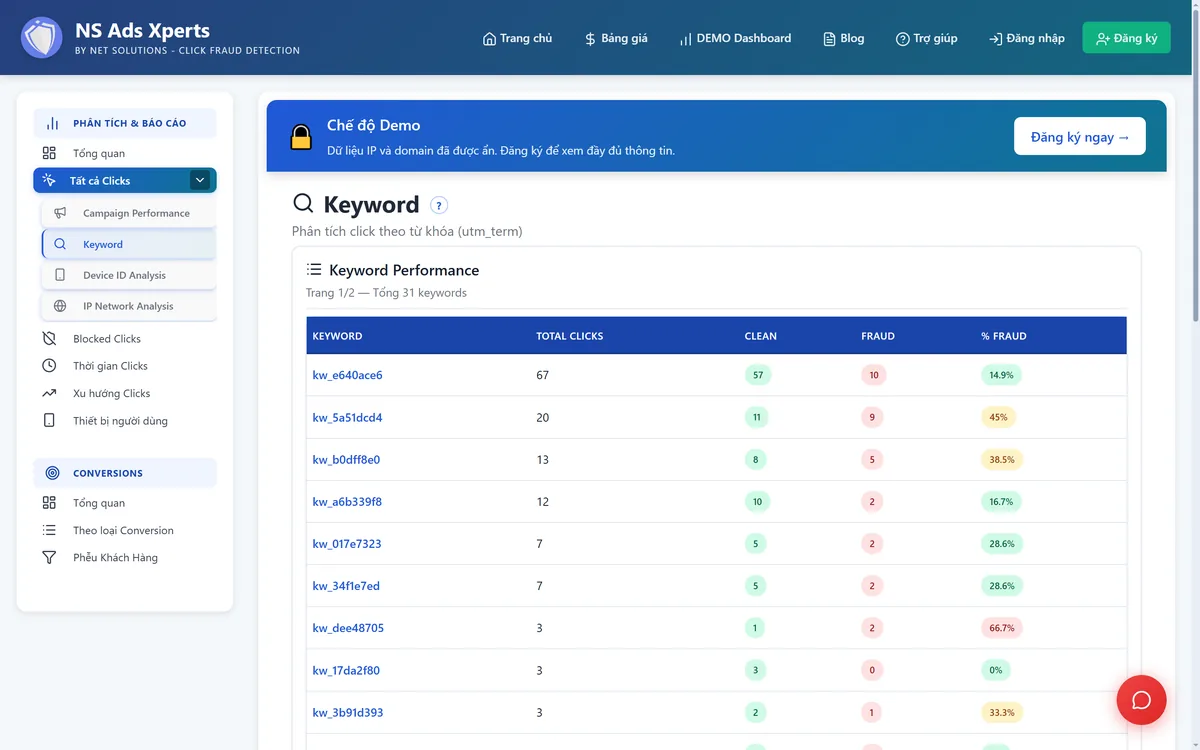Open keyword kw_b0dff8e0

(346, 460)
